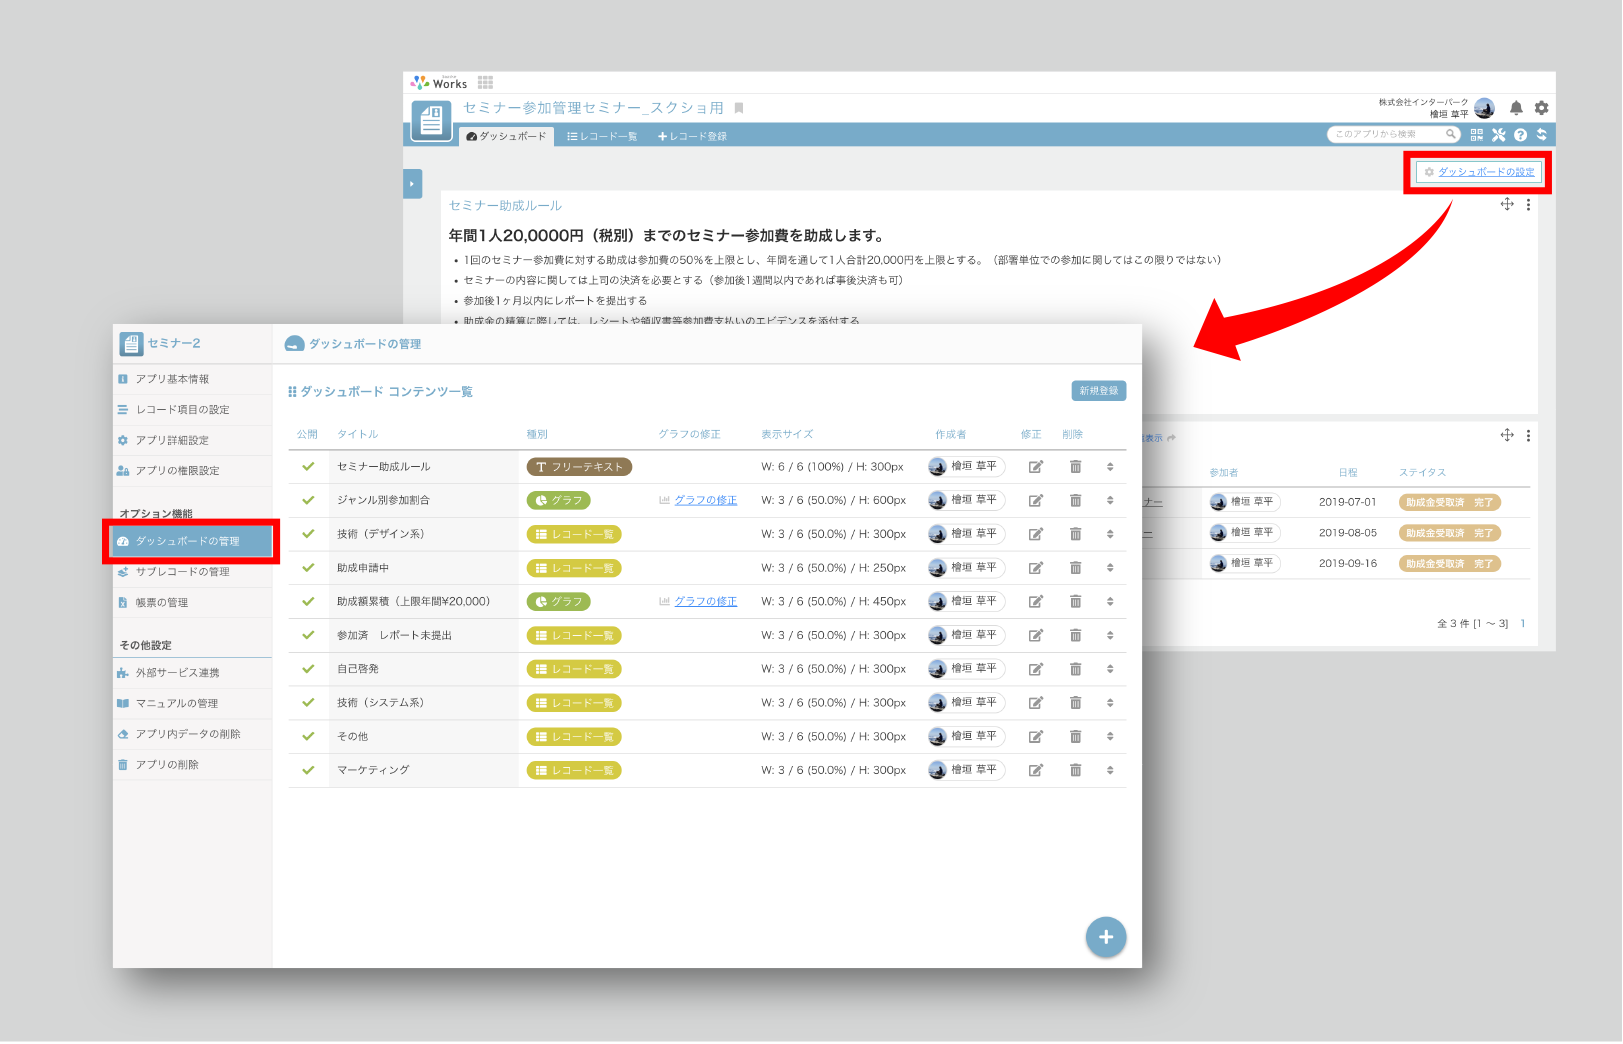Select アプリ基本情報 in the sidebar
This screenshot has height=1044, width=1623.
click(192, 379)
